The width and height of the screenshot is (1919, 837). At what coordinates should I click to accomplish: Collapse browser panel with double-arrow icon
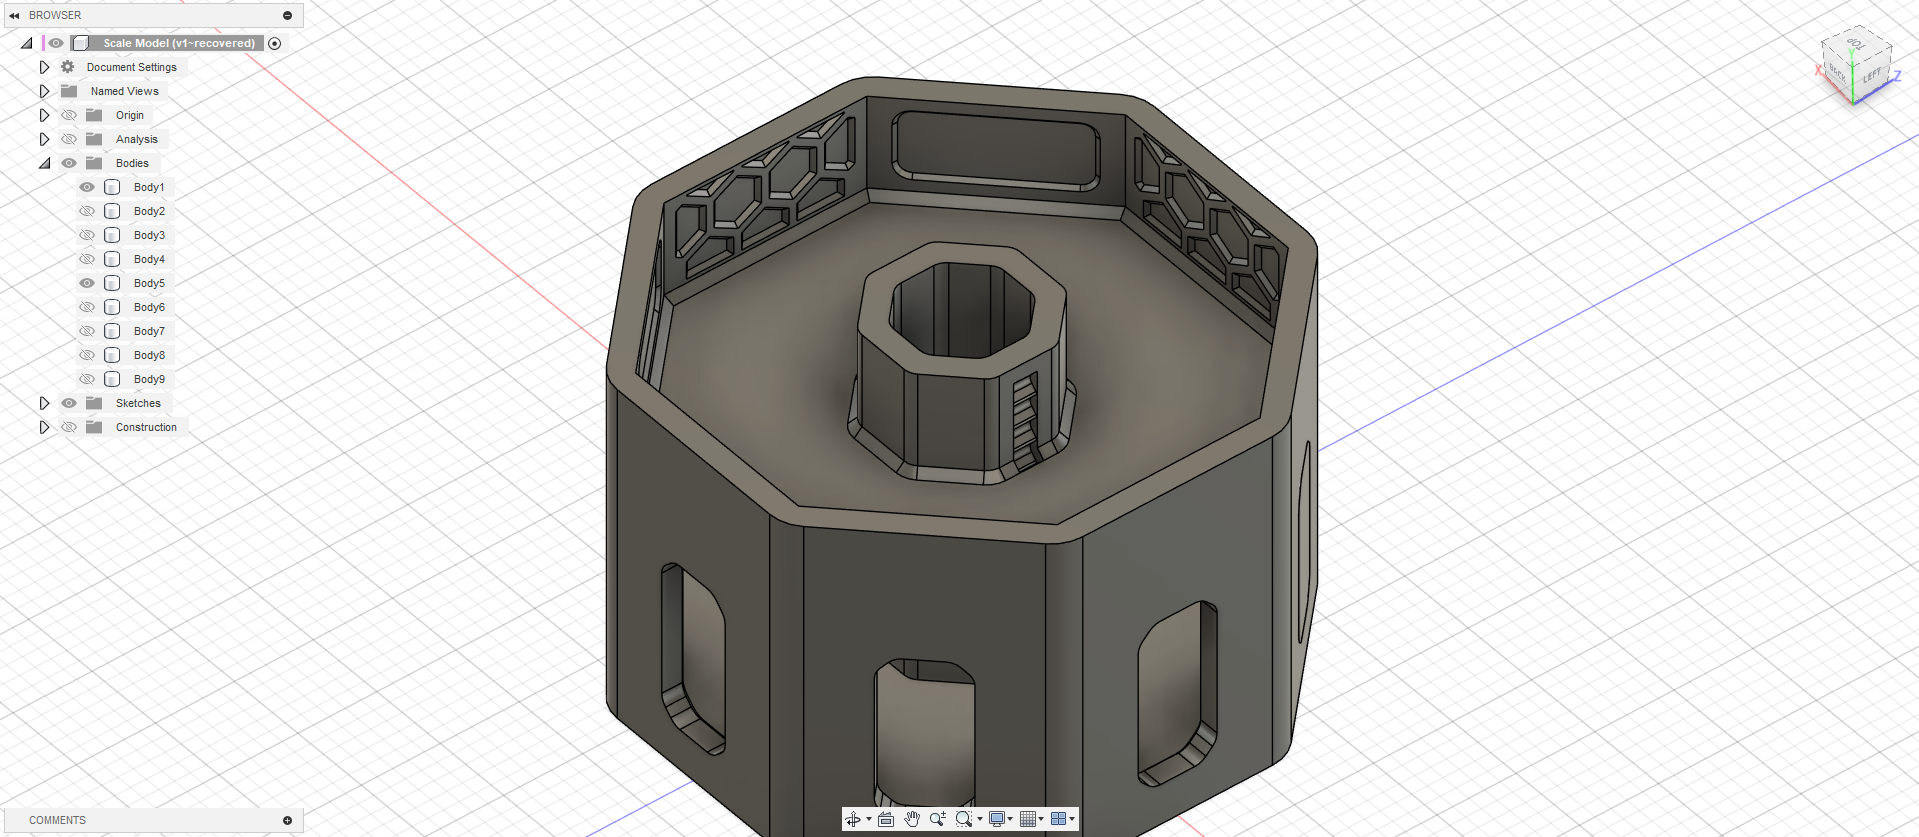point(14,15)
